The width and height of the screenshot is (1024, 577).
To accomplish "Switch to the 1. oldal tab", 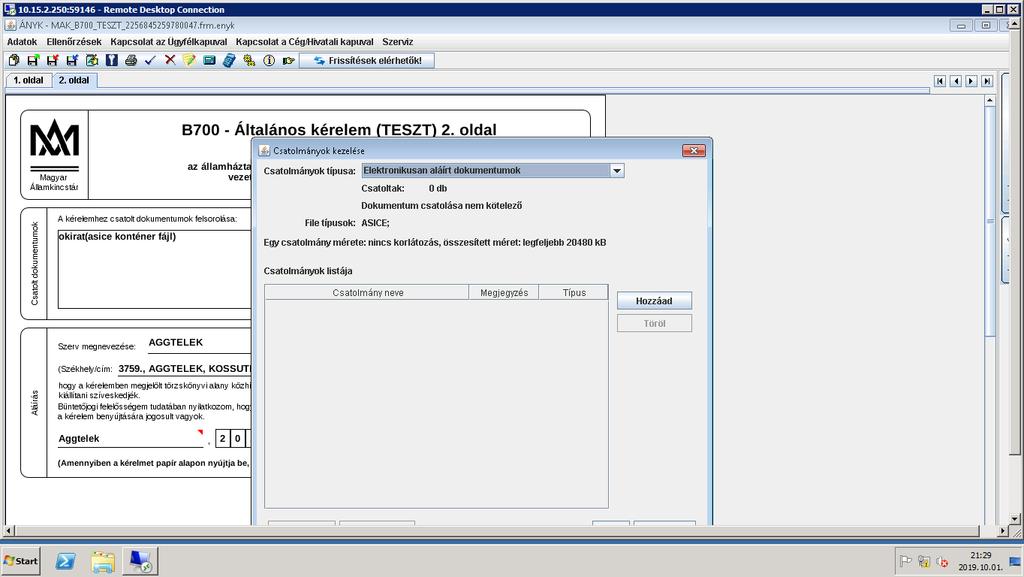I will pyautogui.click(x=28, y=80).
